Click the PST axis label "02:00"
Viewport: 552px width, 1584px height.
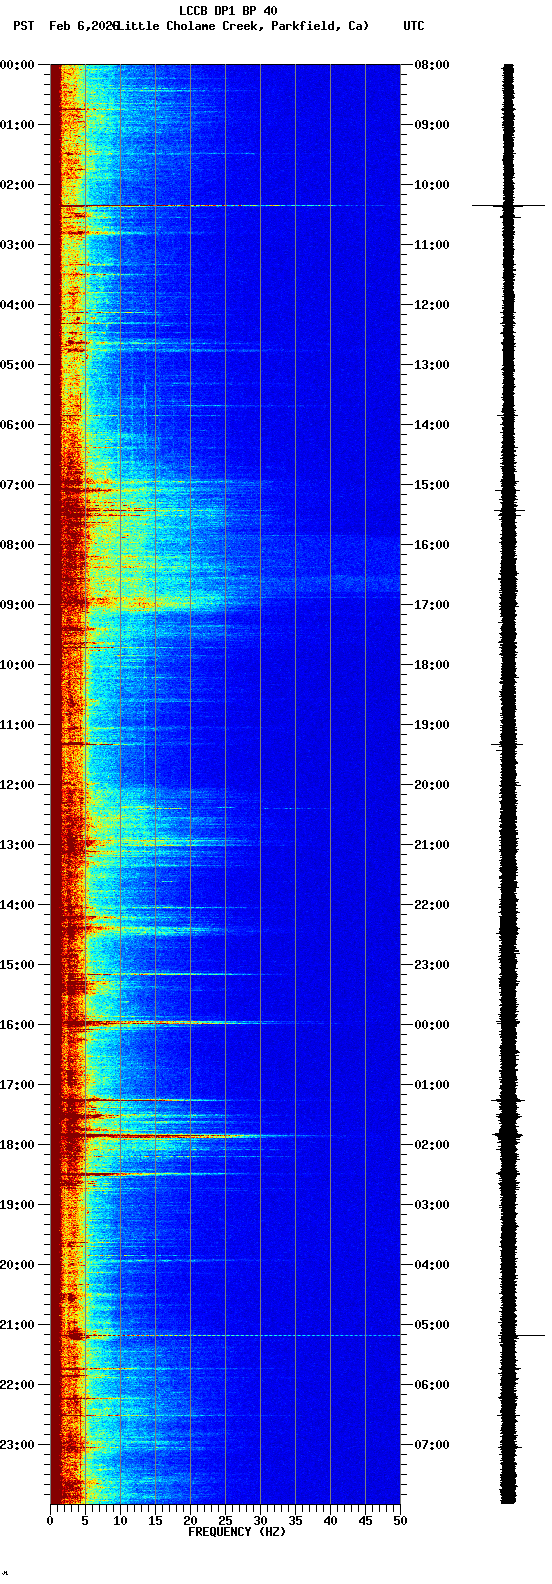coord(16,185)
